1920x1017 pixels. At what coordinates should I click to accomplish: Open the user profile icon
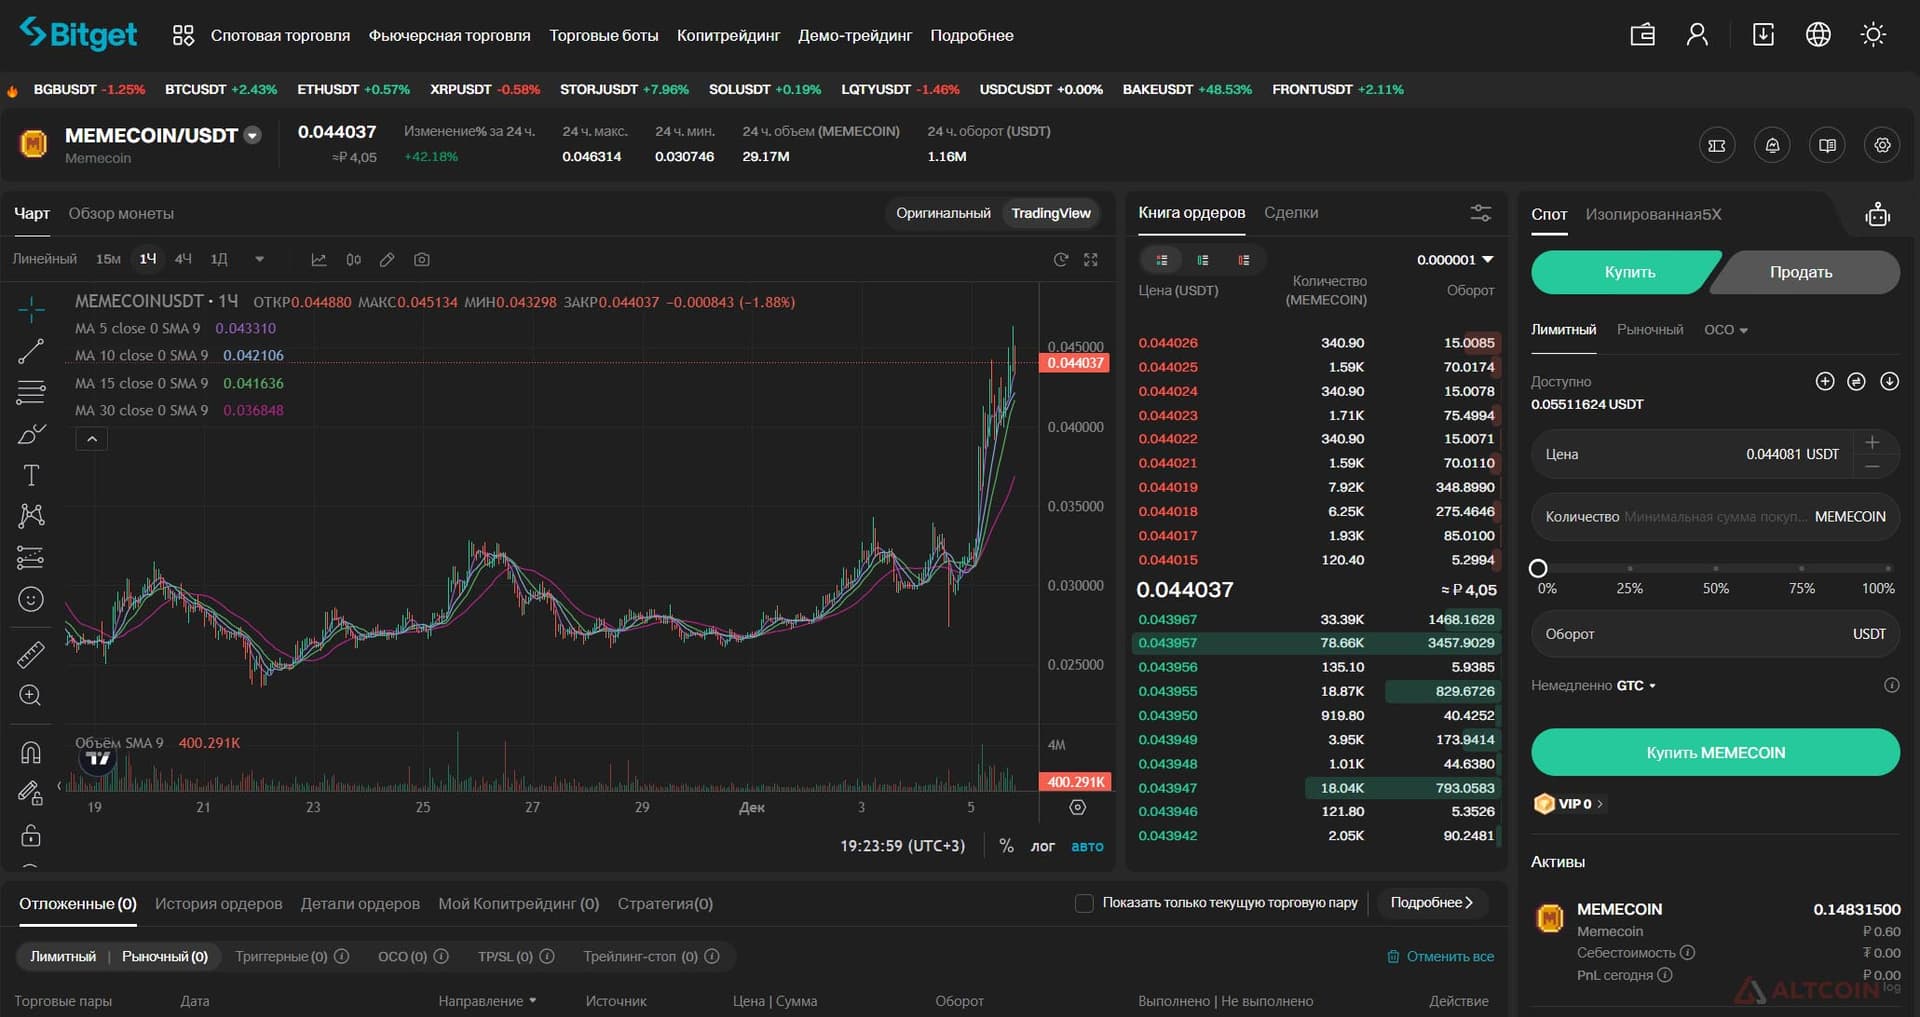(x=1697, y=35)
